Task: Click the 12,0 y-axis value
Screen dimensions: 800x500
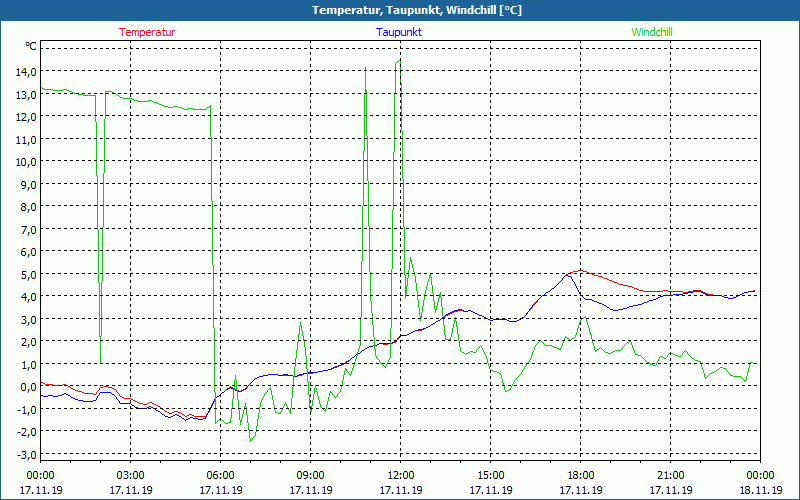Action: [x=26, y=117]
